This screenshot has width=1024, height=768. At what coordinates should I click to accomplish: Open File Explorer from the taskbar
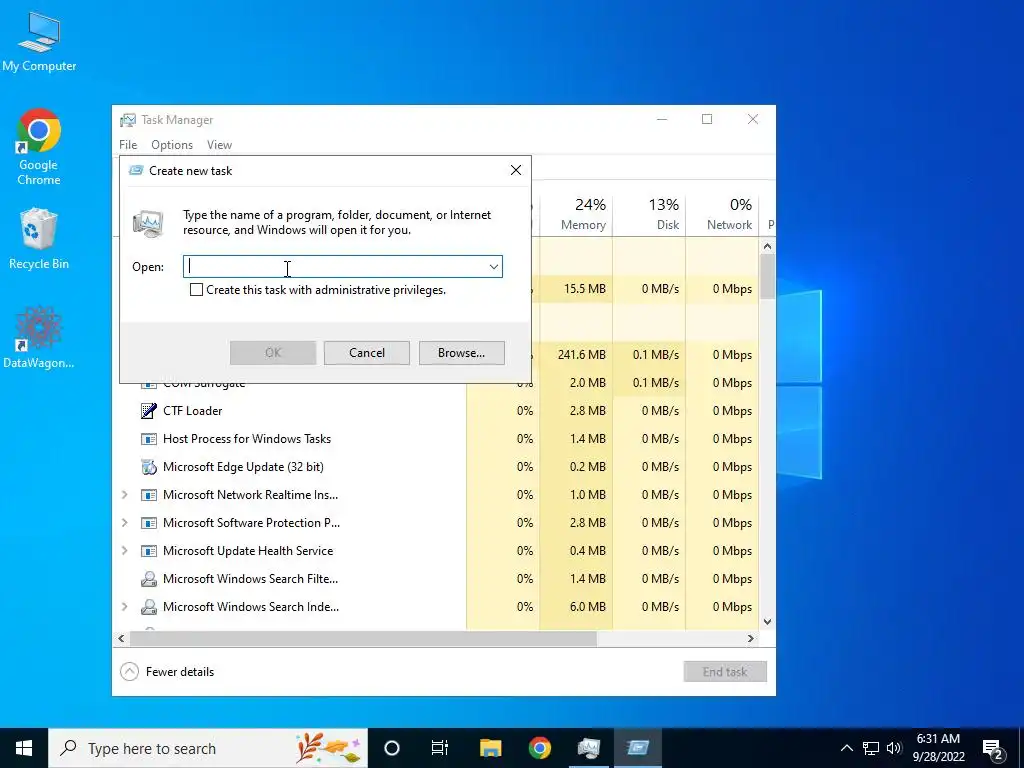pos(490,748)
